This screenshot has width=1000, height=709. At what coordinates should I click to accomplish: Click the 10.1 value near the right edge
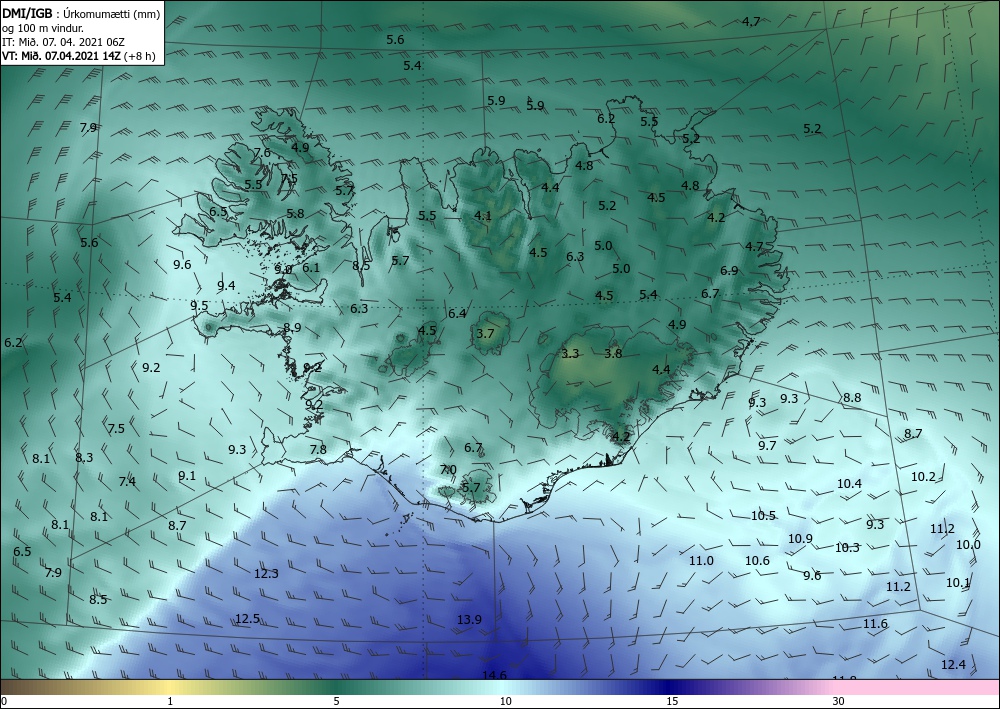coord(958,583)
